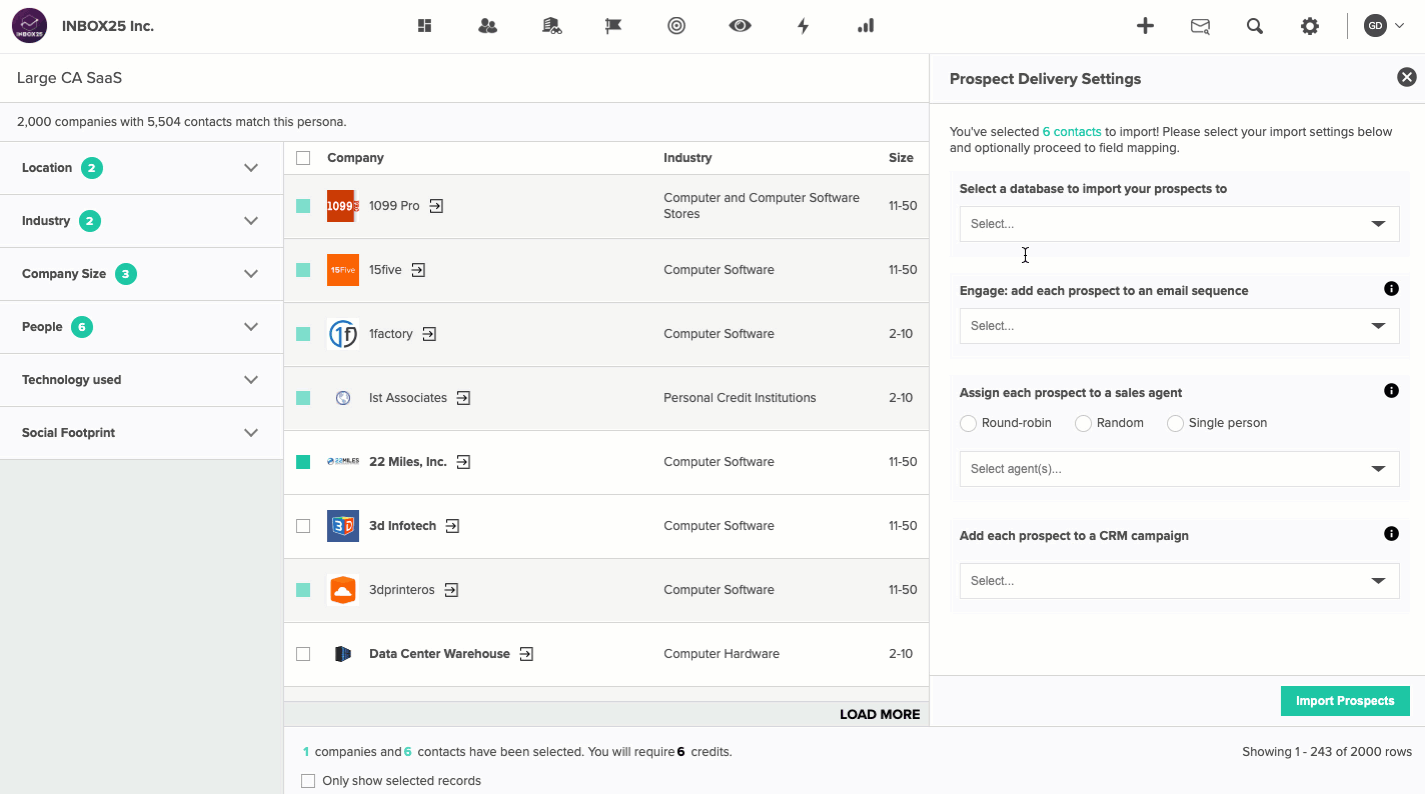Open 3d Infotech details arrow icon

(452, 526)
